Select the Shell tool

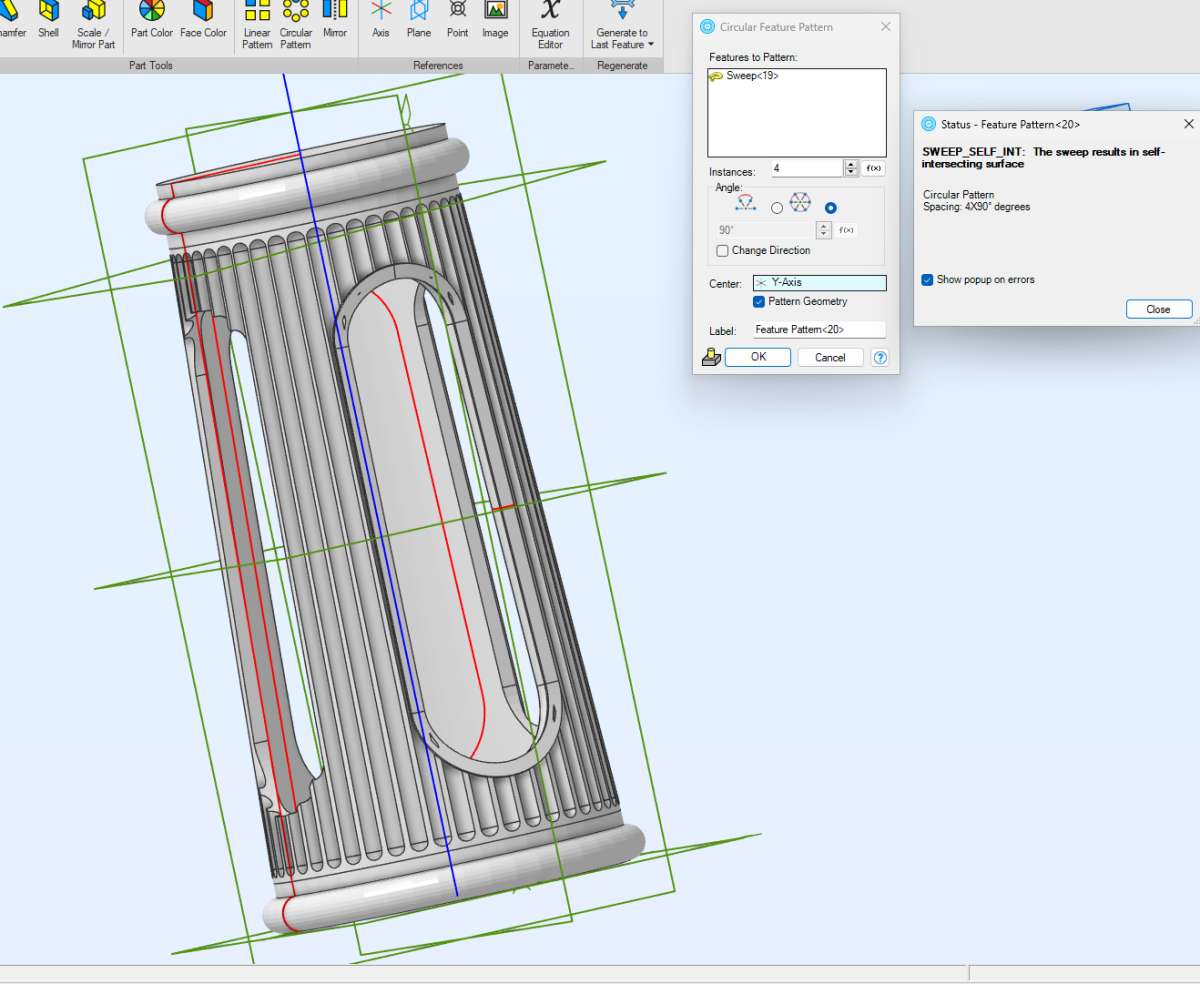pos(49,20)
